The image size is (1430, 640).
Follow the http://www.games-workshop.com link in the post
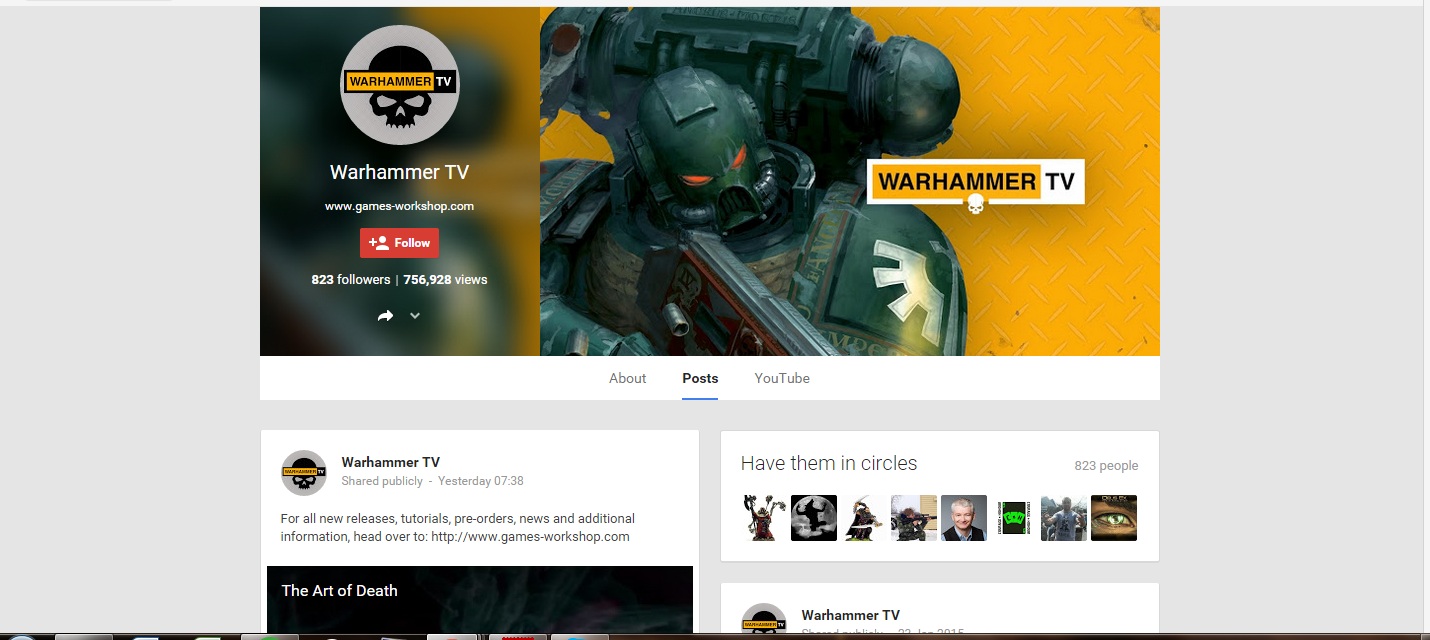click(x=531, y=537)
